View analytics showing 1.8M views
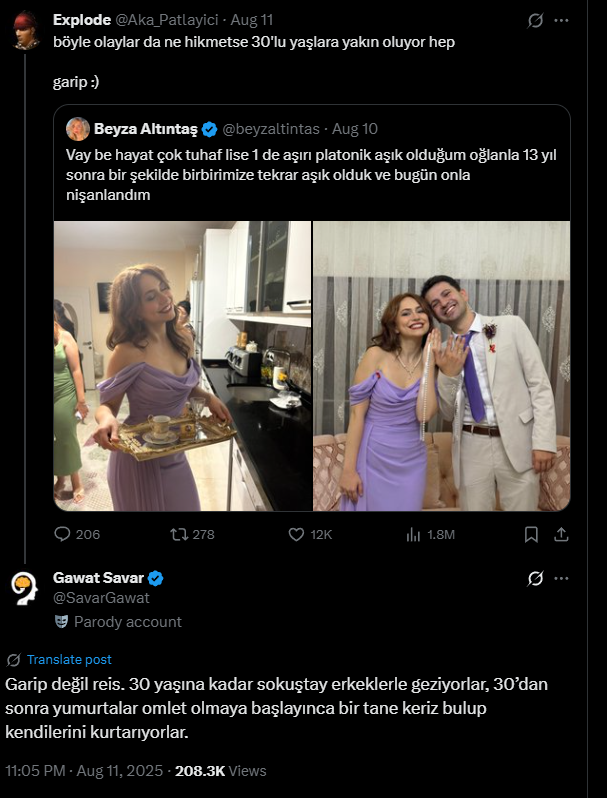Screen dimensions: 607x798 tap(414, 534)
